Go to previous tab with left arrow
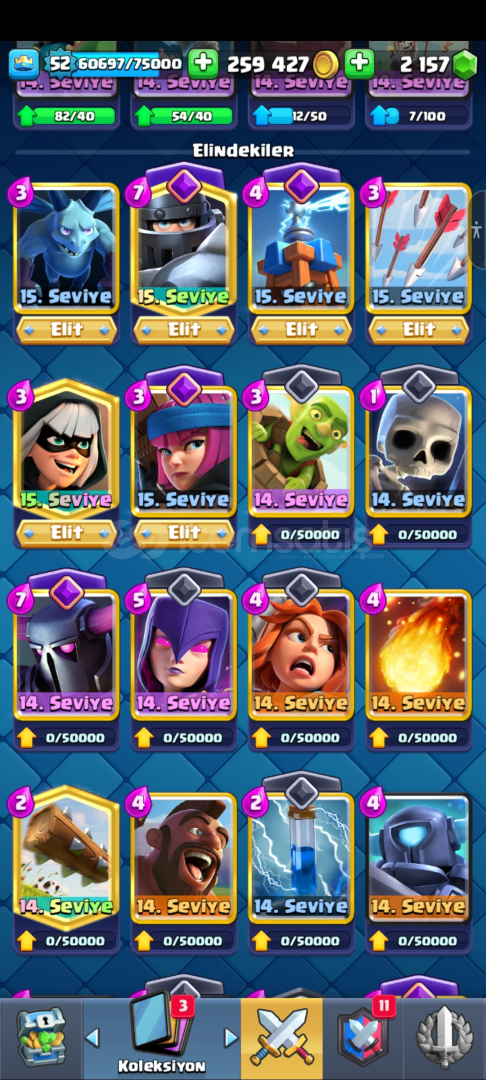Screen dimensions: 486x1080 [92, 1037]
